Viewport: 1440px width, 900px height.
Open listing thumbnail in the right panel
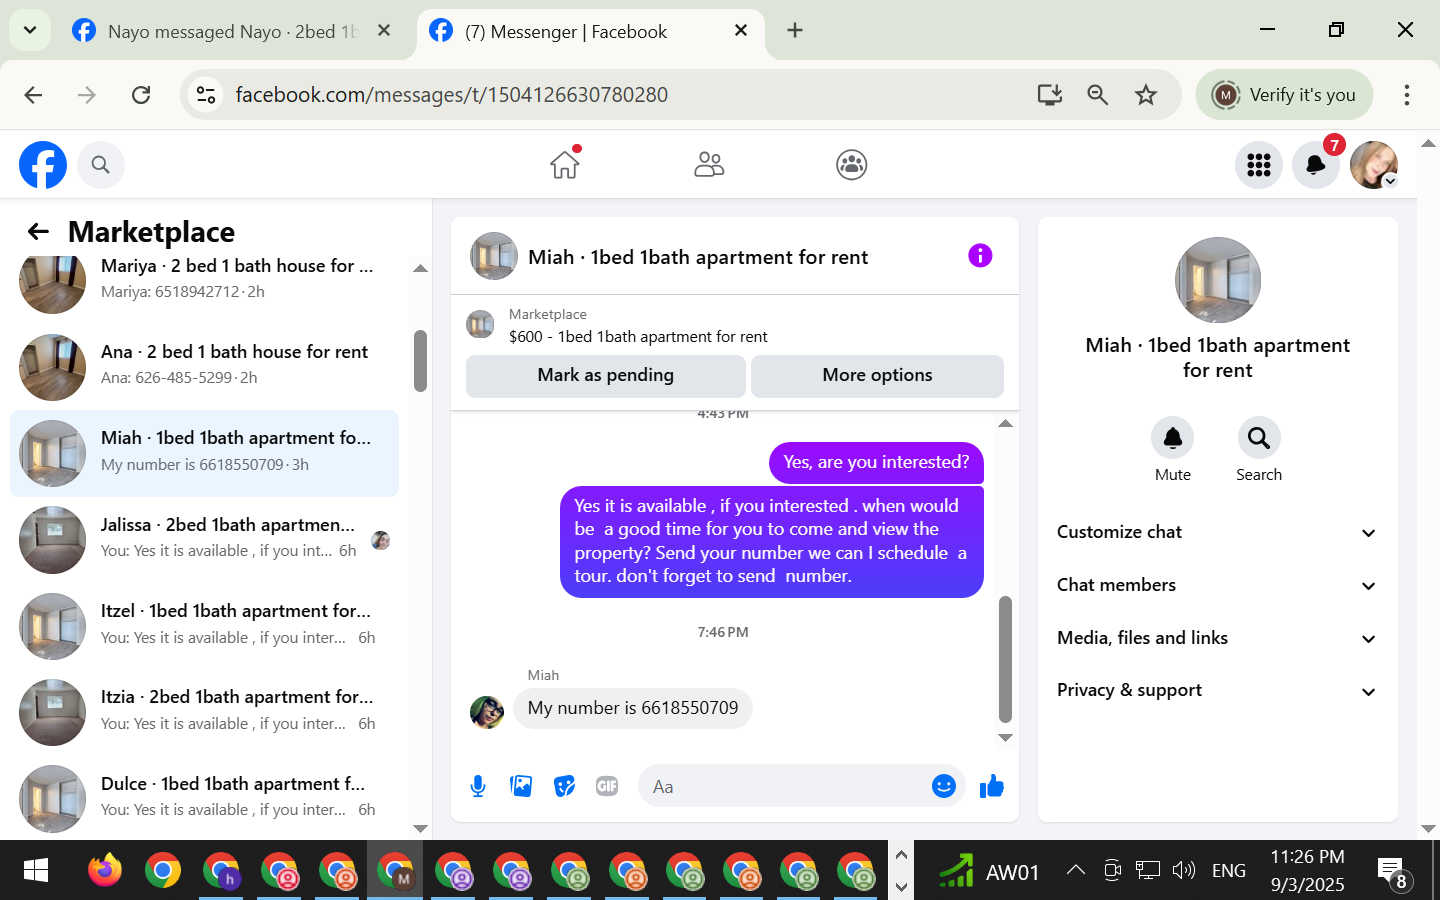pos(1217,280)
